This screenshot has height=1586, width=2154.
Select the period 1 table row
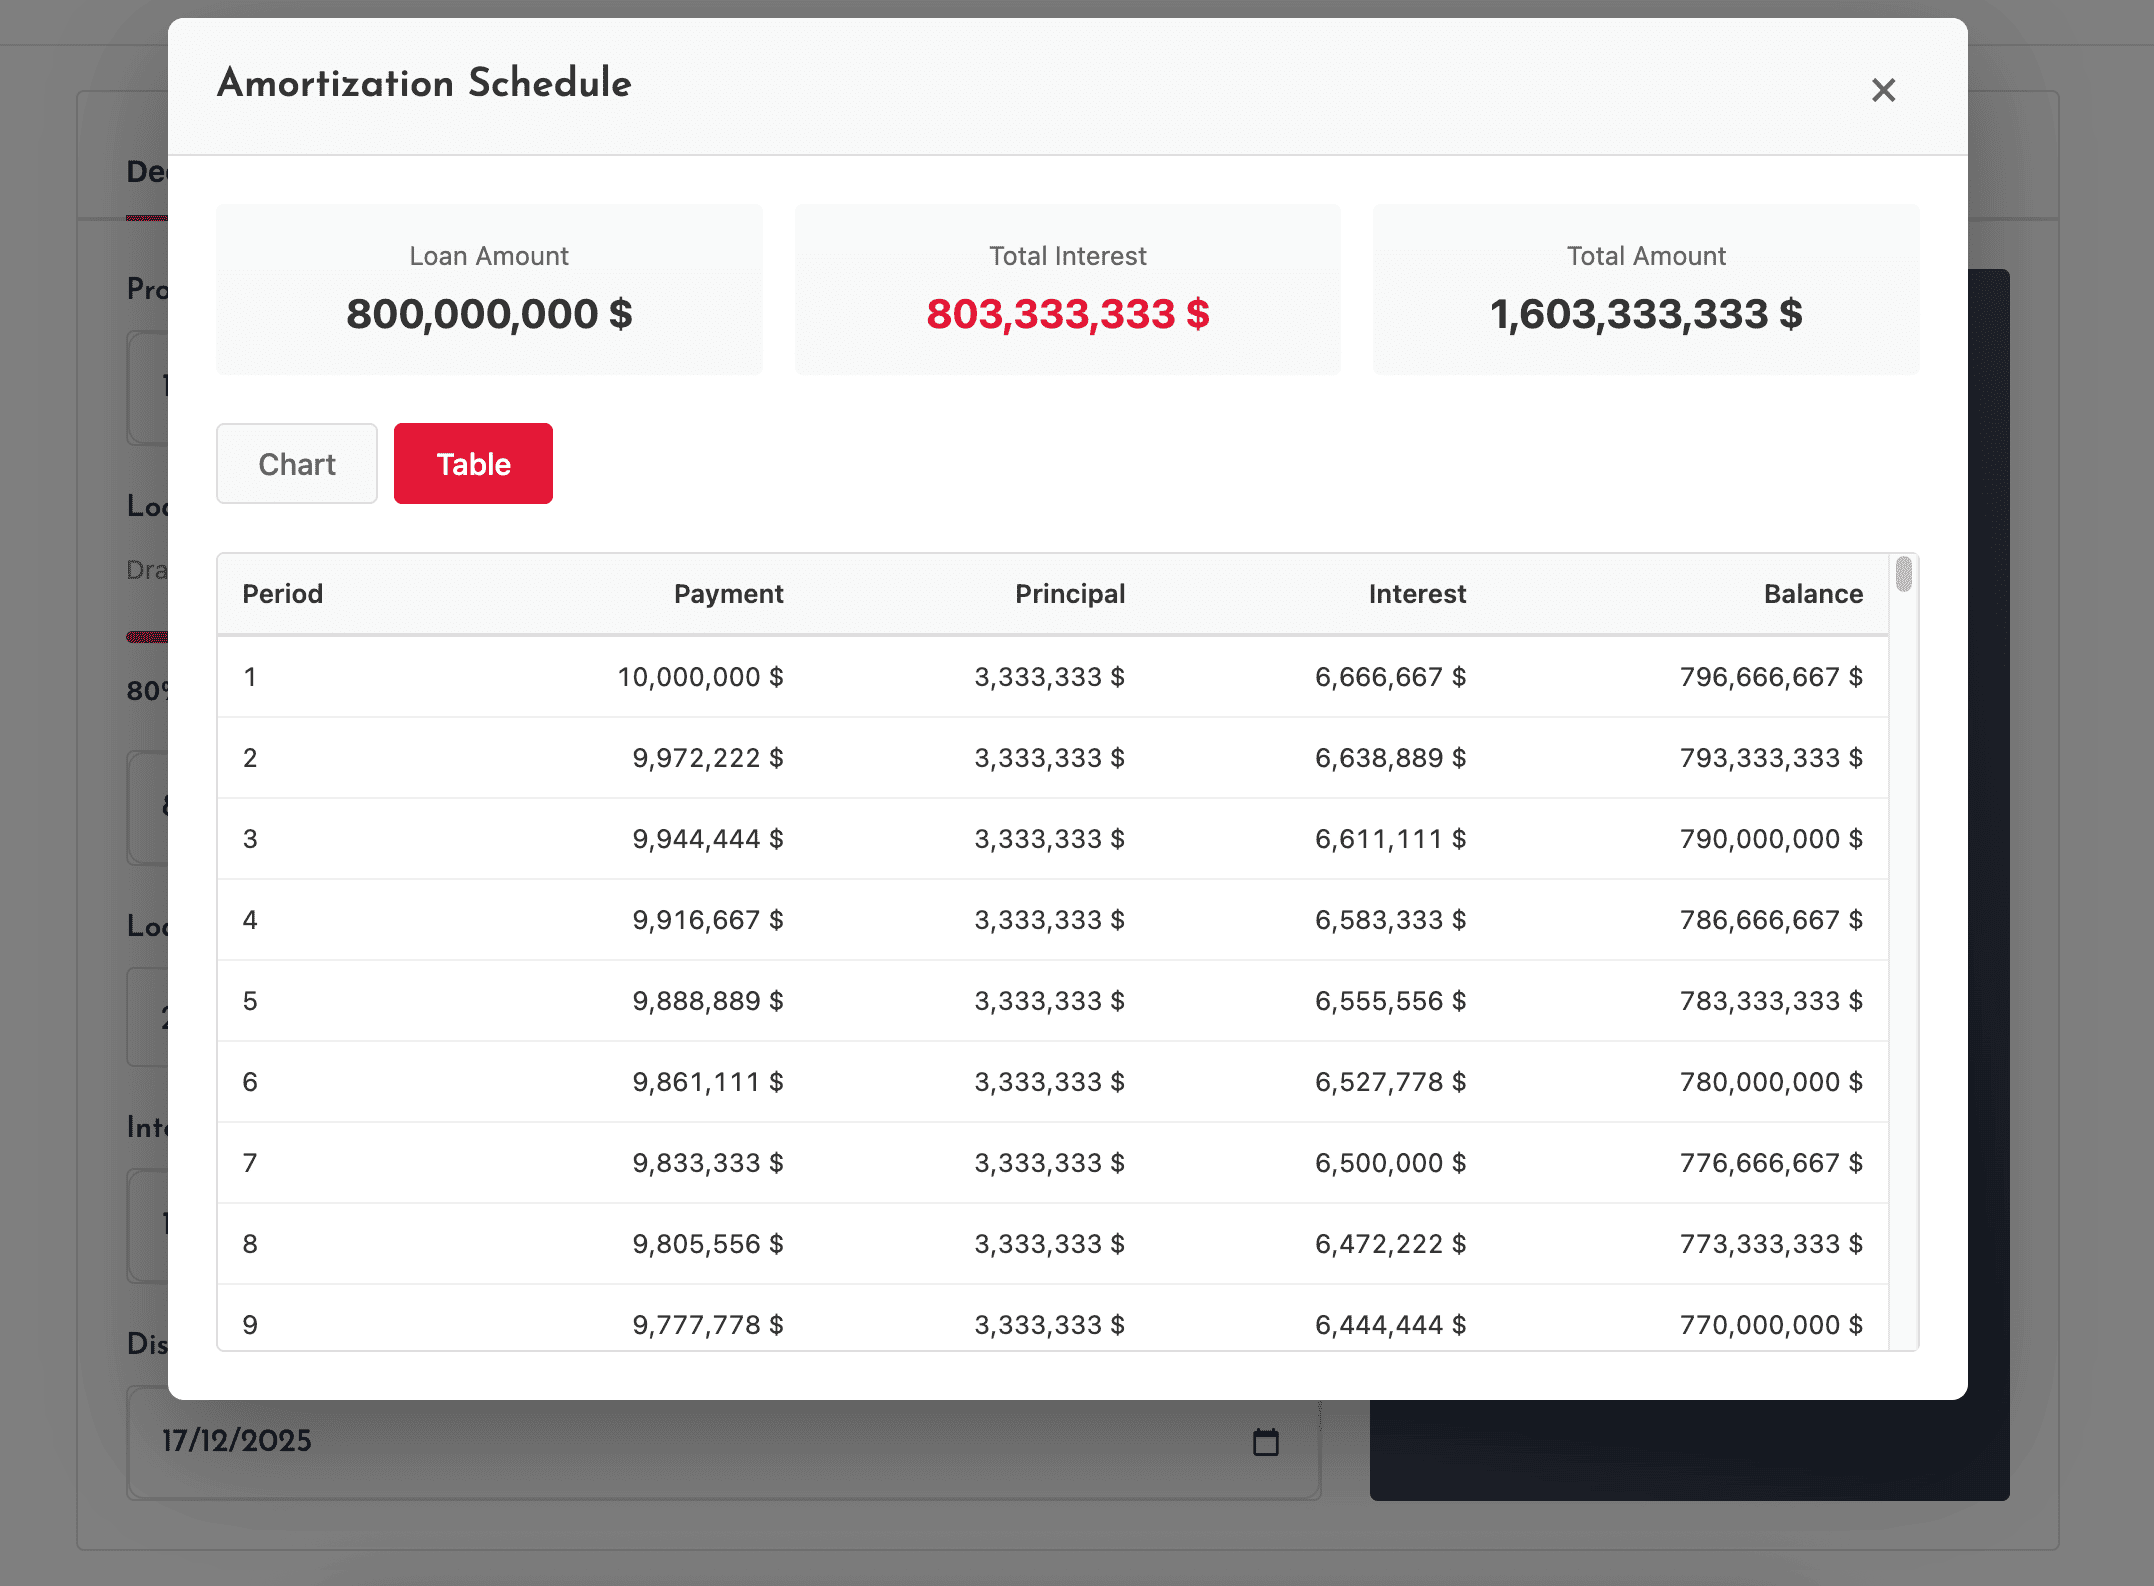coord(1052,677)
